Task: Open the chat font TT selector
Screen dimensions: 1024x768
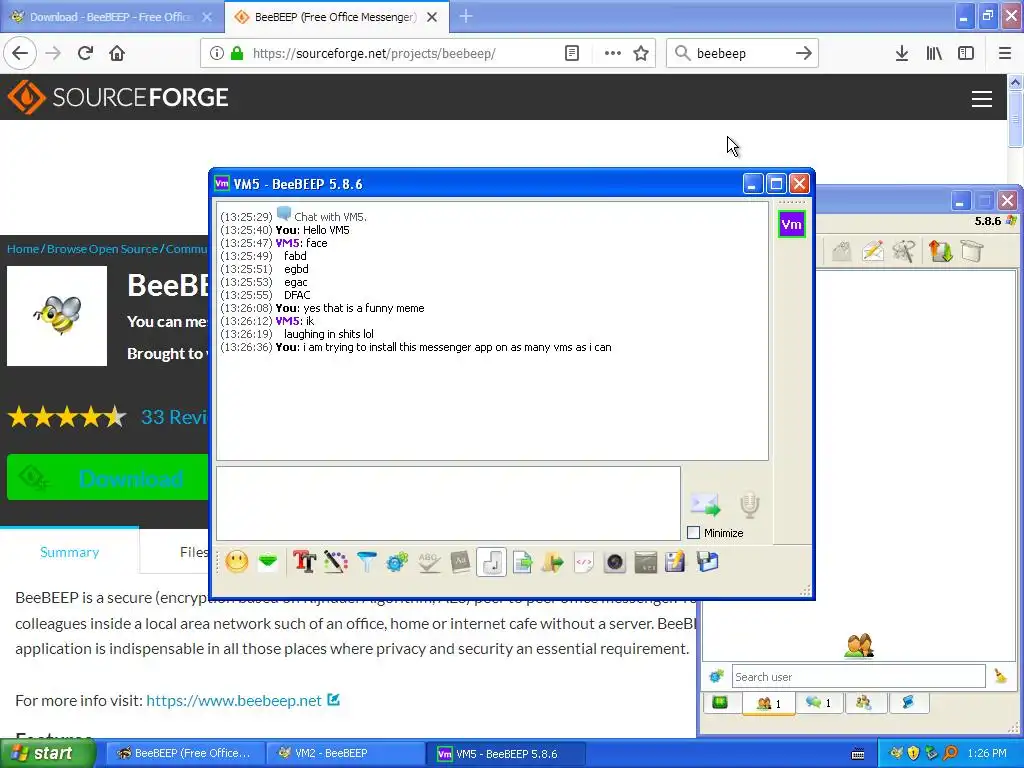Action: coord(304,562)
